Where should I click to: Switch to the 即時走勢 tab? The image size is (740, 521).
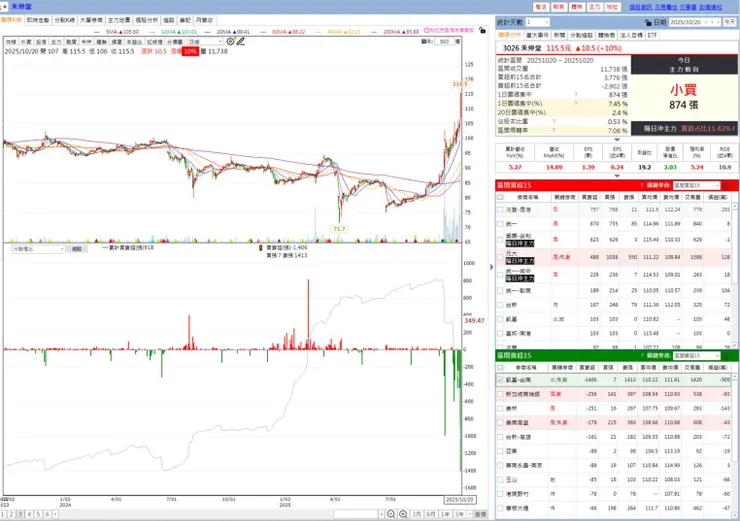38,20
